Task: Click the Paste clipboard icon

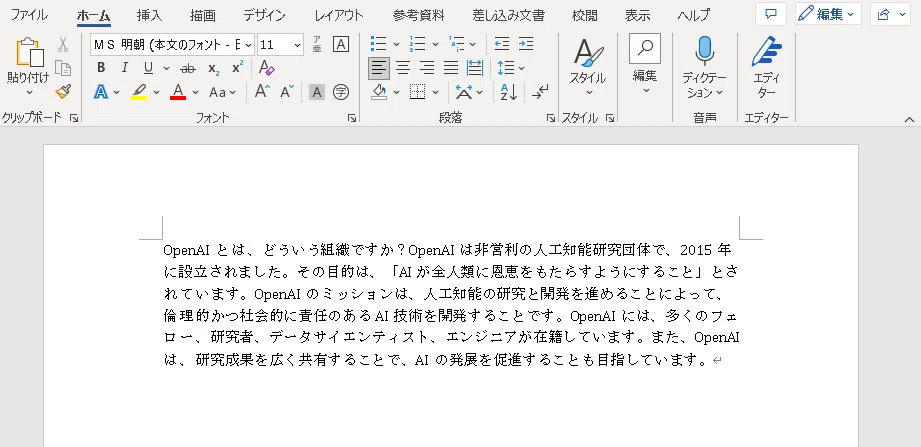Action: click(x=28, y=52)
